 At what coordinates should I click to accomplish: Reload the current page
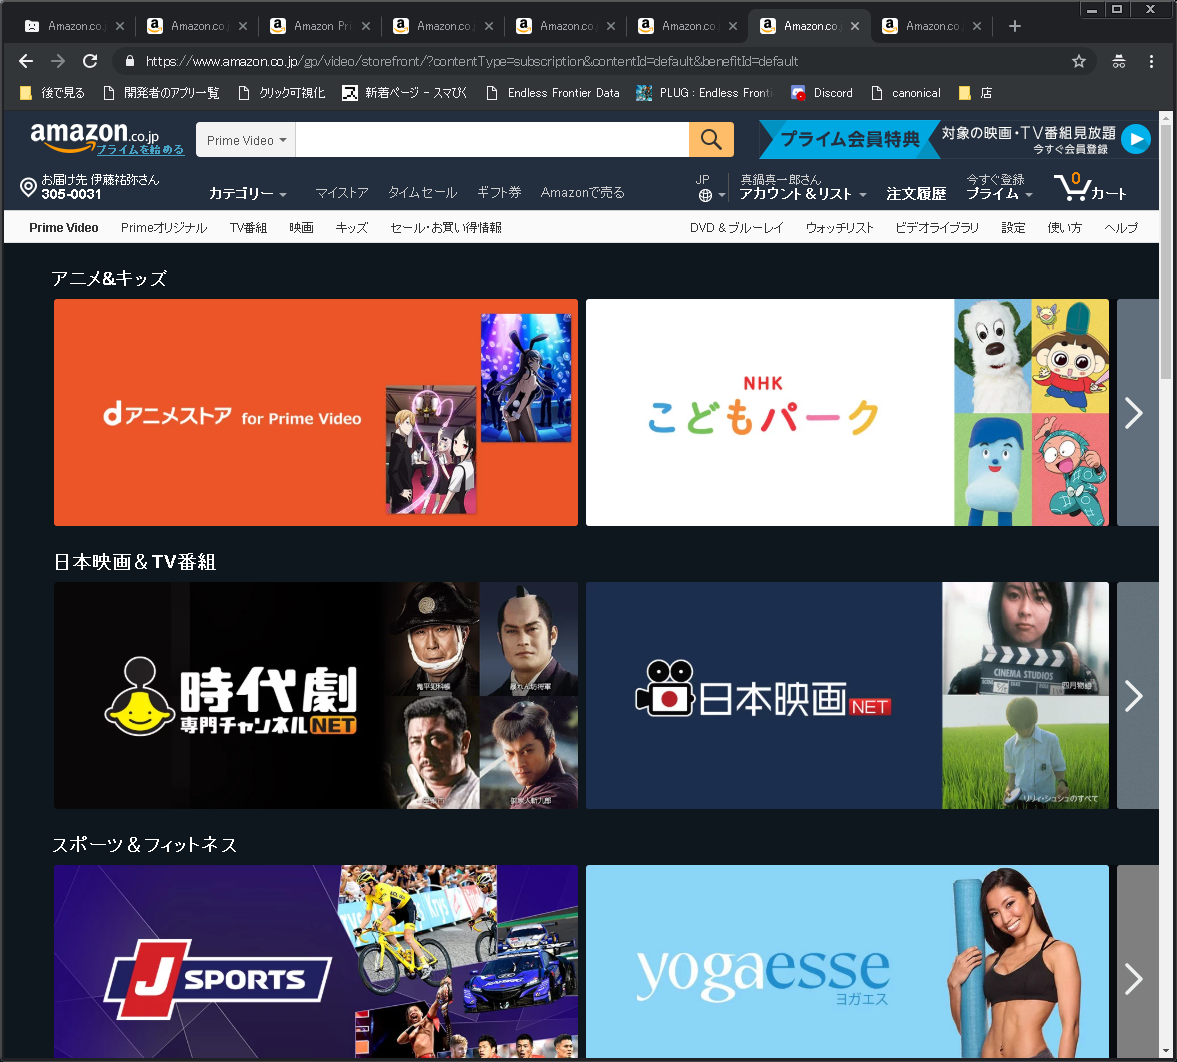(x=90, y=61)
